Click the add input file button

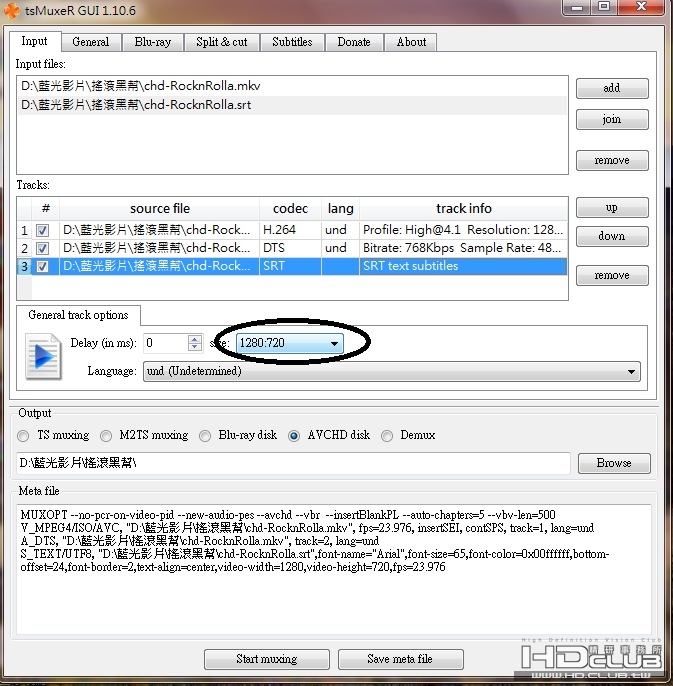click(612, 88)
